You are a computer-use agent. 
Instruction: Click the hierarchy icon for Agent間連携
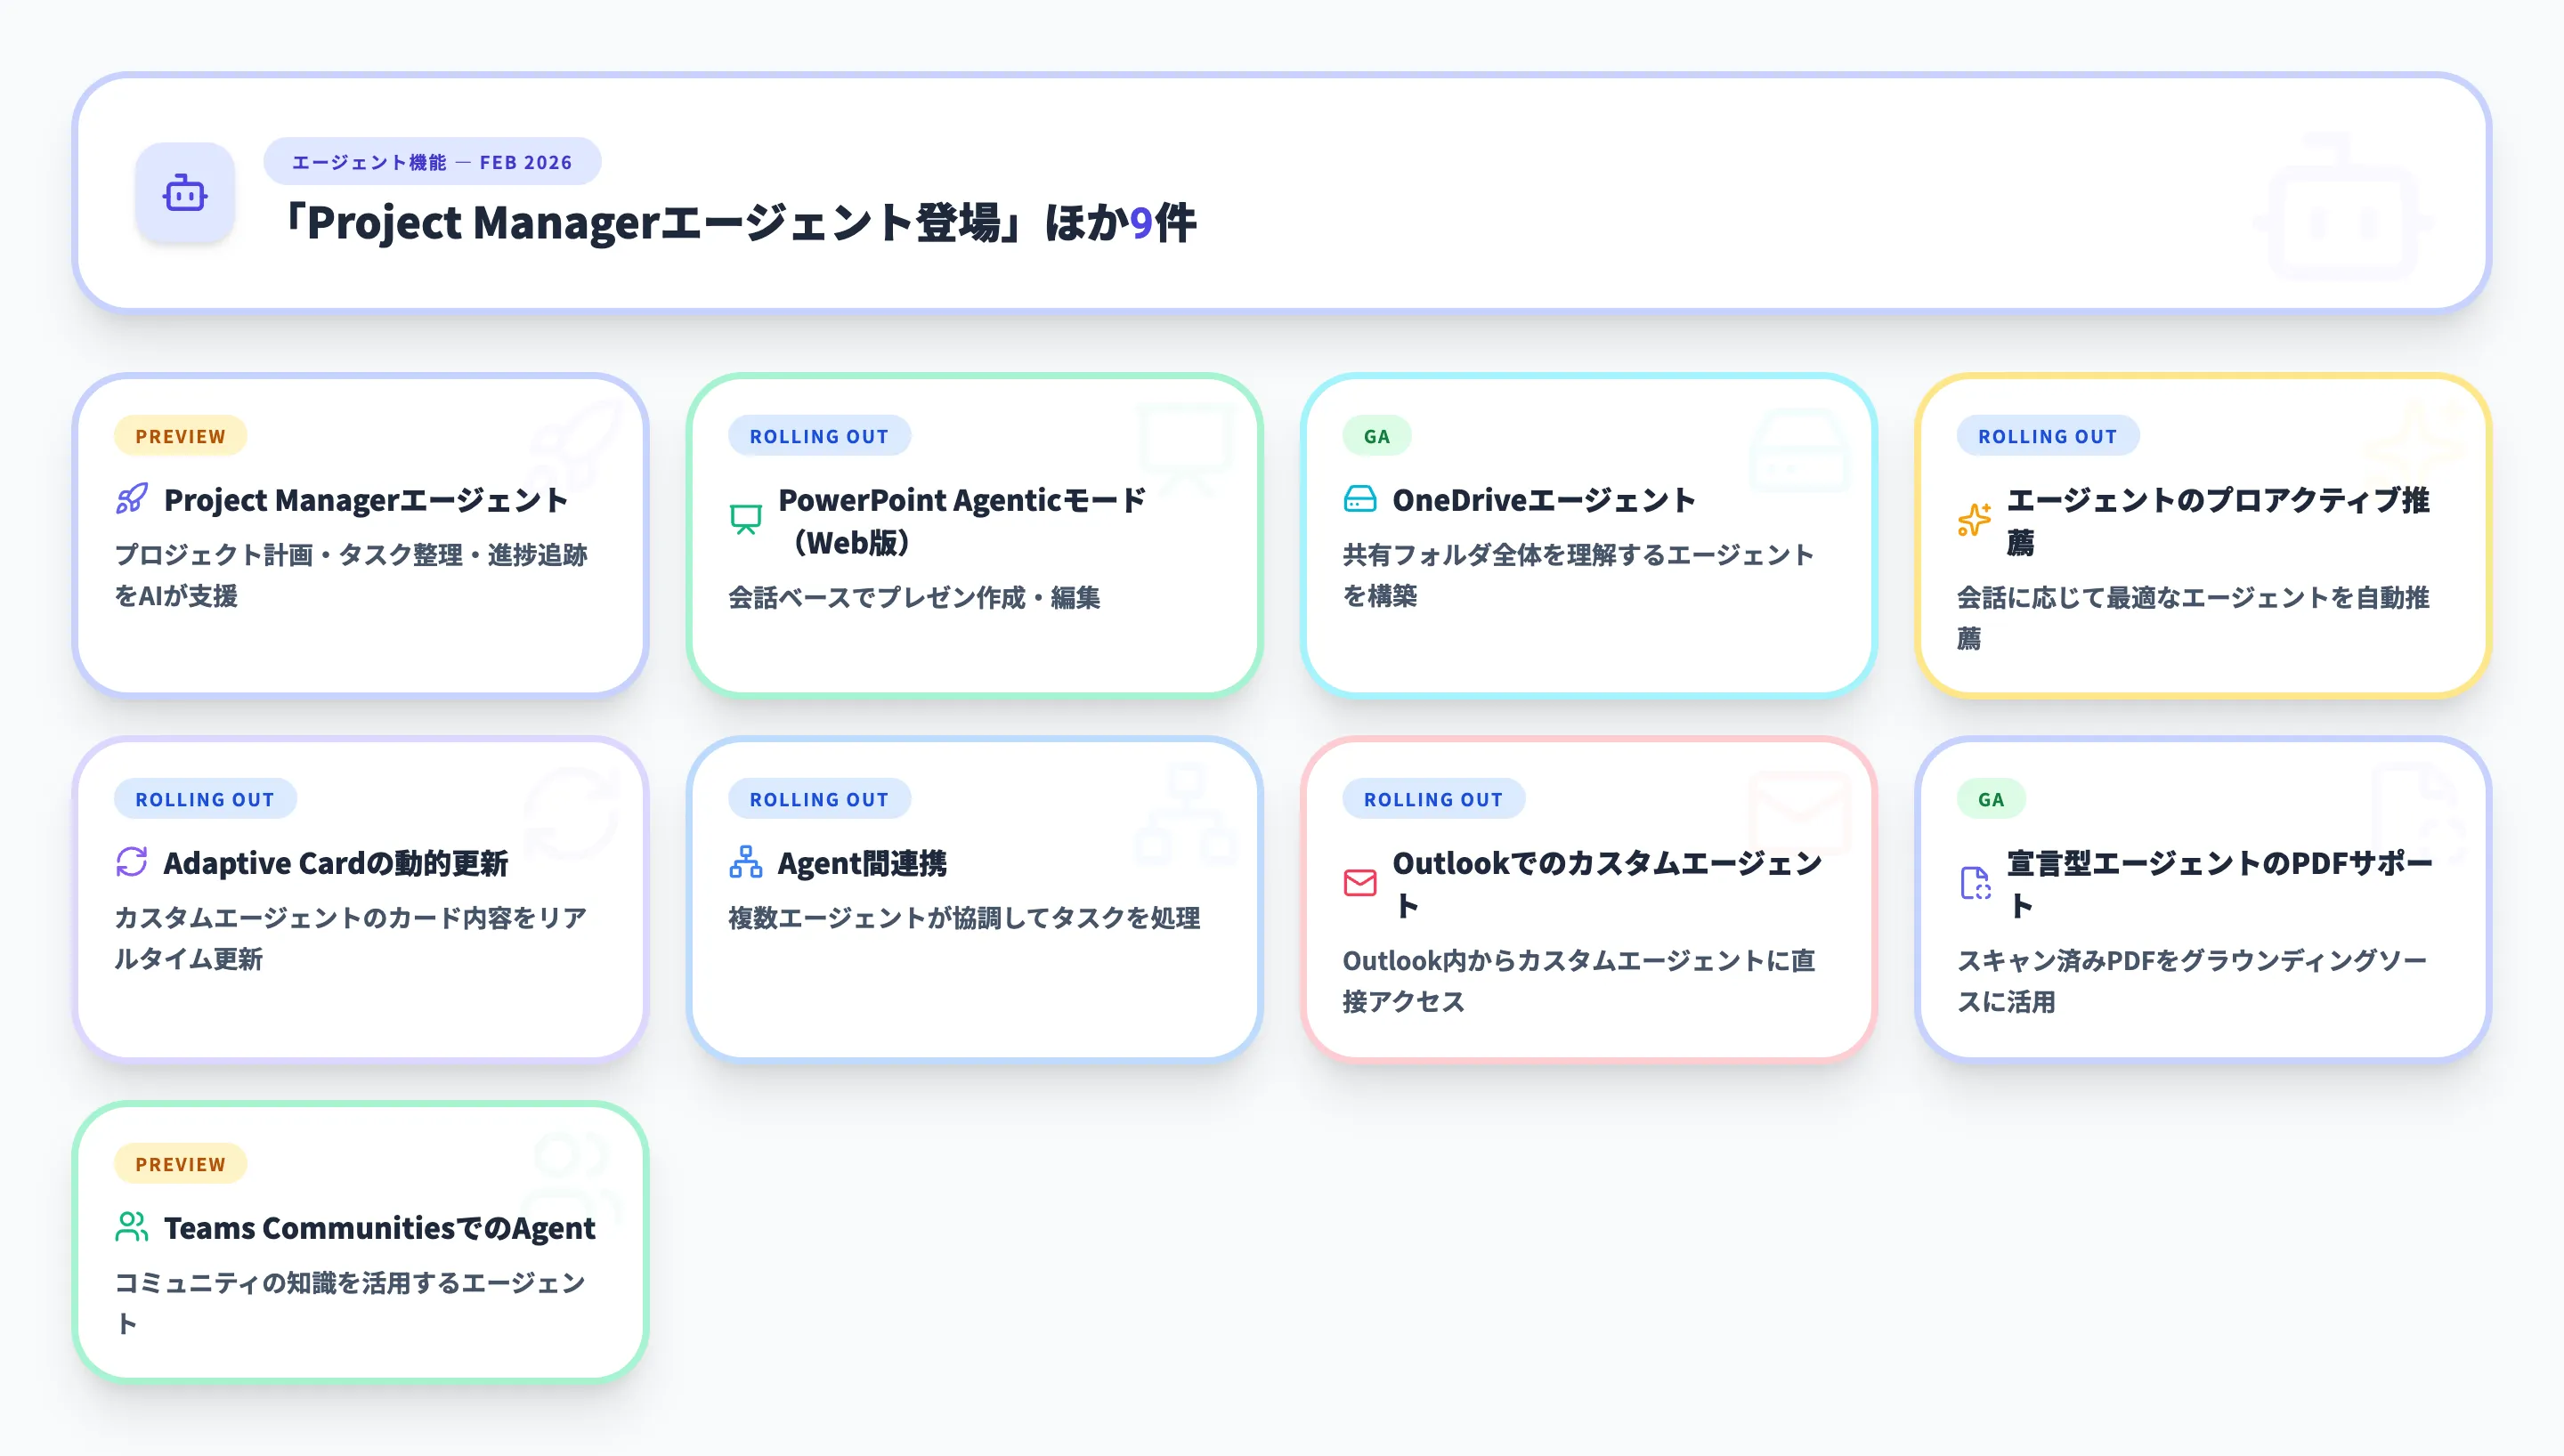[745, 861]
